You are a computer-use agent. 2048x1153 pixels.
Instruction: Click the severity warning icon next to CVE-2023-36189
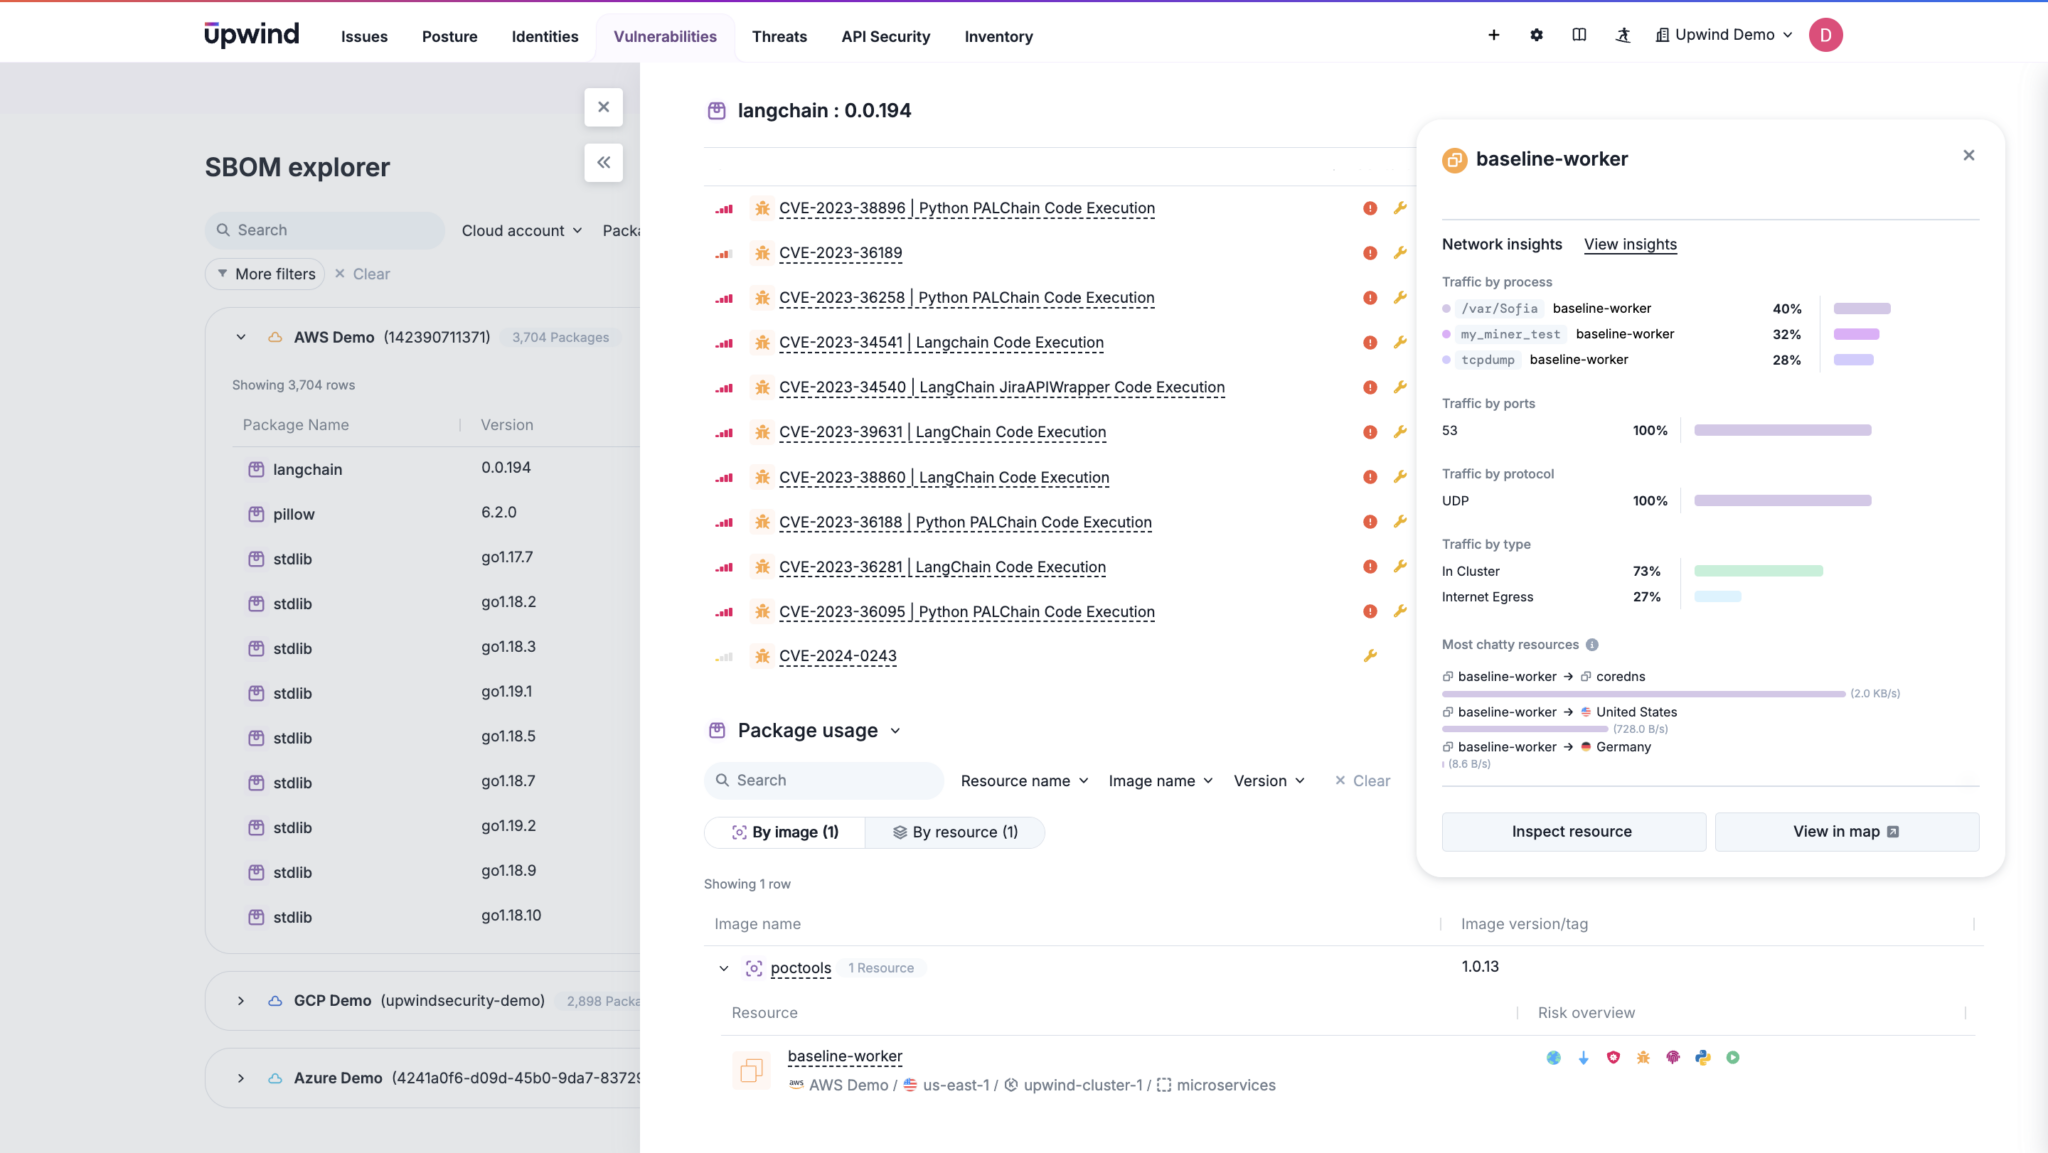click(1369, 253)
